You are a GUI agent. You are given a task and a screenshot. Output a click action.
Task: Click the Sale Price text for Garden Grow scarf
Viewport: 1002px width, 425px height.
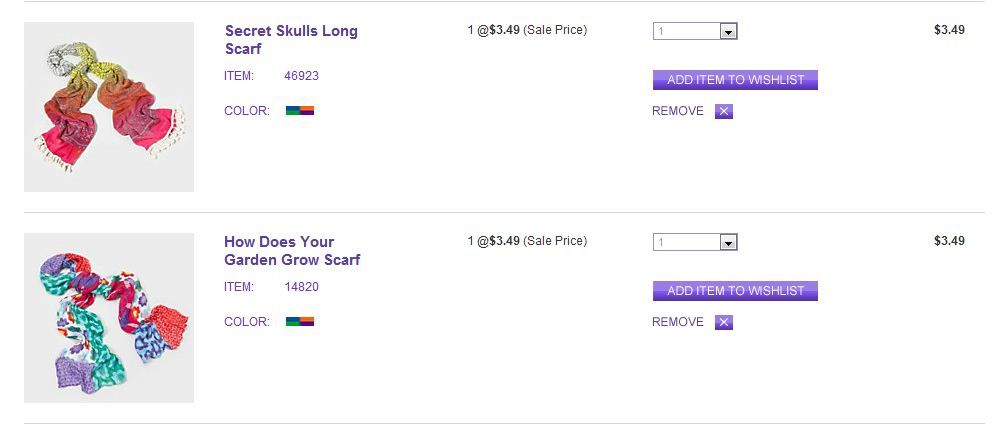click(x=555, y=241)
